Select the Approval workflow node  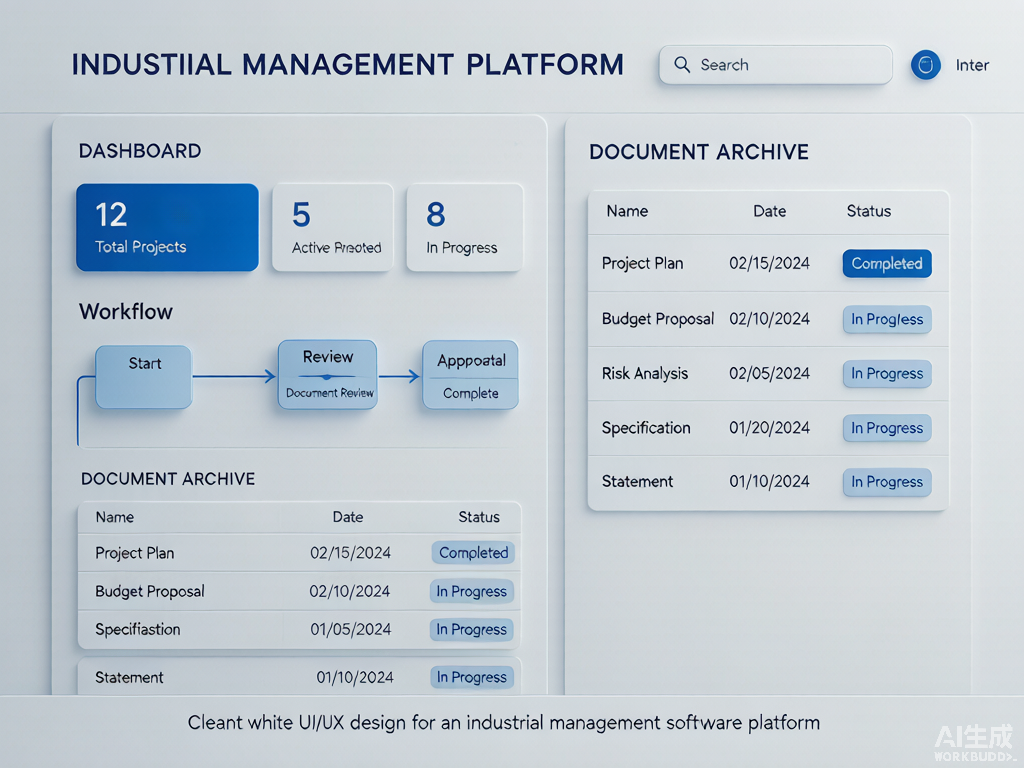[x=470, y=375]
